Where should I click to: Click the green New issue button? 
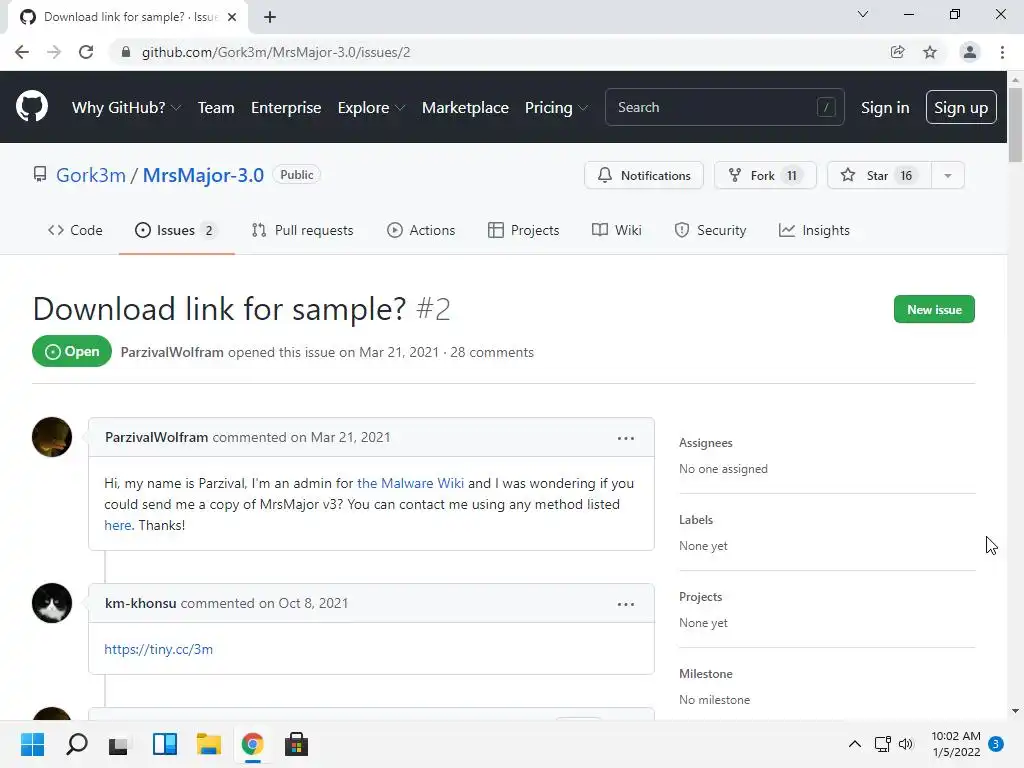[x=934, y=310]
